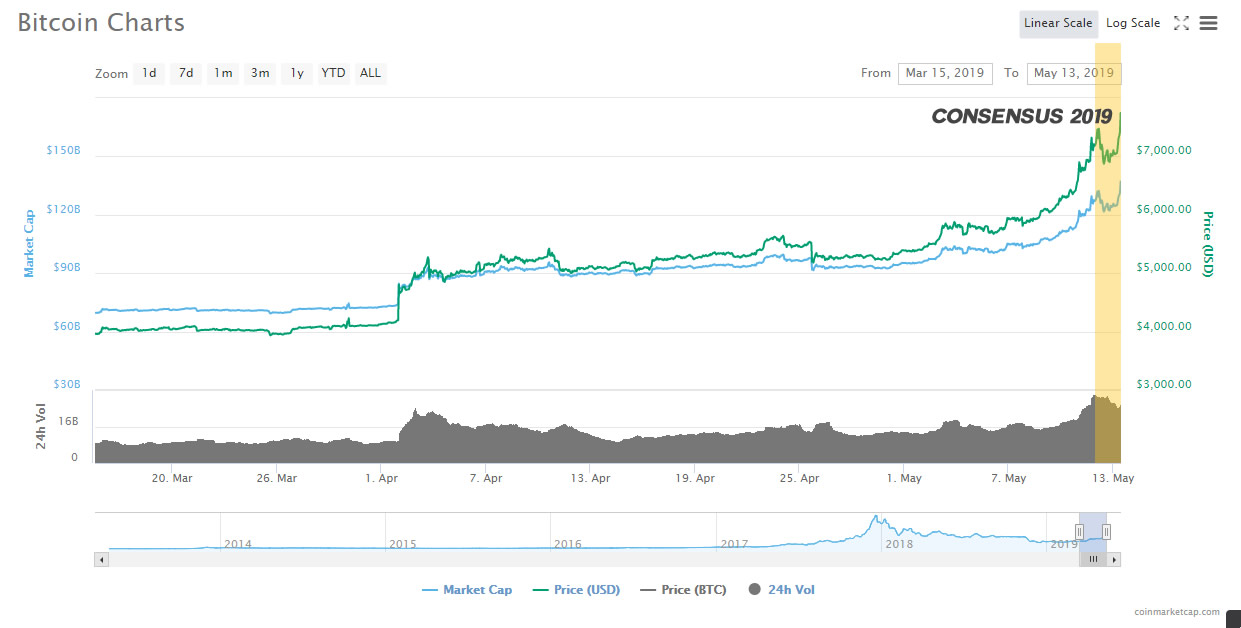The image size is (1241, 628).
Task: Click 2015 in the navigator timeline
Action: coord(403,544)
